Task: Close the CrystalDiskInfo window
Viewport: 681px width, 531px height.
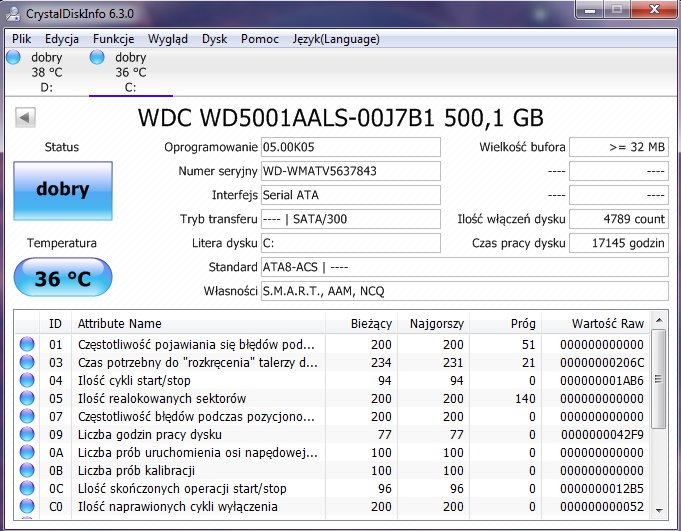Action: click(654, 9)
